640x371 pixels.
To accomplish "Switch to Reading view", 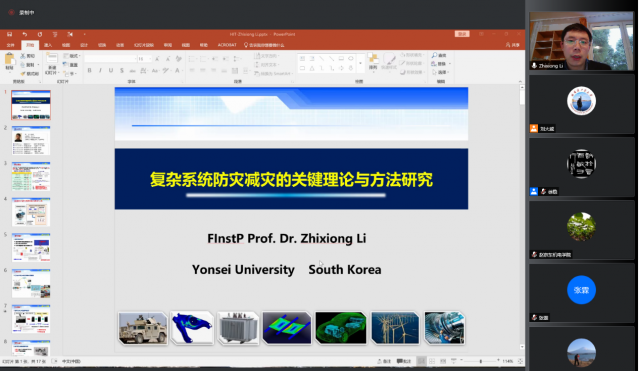I will pyautogui.click(x=443, y=361).
